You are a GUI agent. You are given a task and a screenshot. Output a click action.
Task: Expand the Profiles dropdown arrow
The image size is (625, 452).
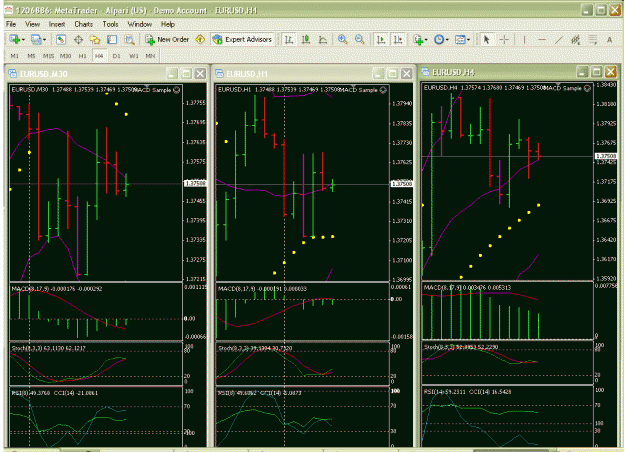point(44,40)
